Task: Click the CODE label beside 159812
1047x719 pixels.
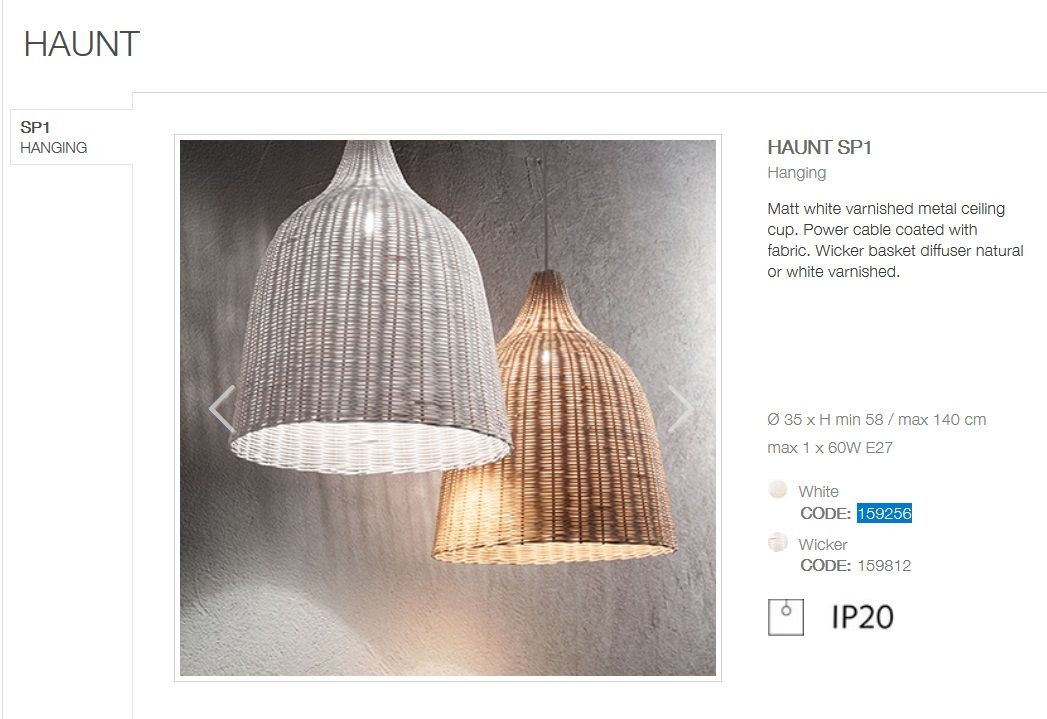Action: (825, 565)
